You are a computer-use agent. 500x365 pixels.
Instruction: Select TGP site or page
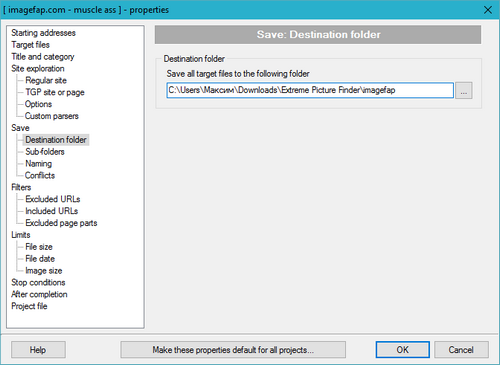pos(55,92)
